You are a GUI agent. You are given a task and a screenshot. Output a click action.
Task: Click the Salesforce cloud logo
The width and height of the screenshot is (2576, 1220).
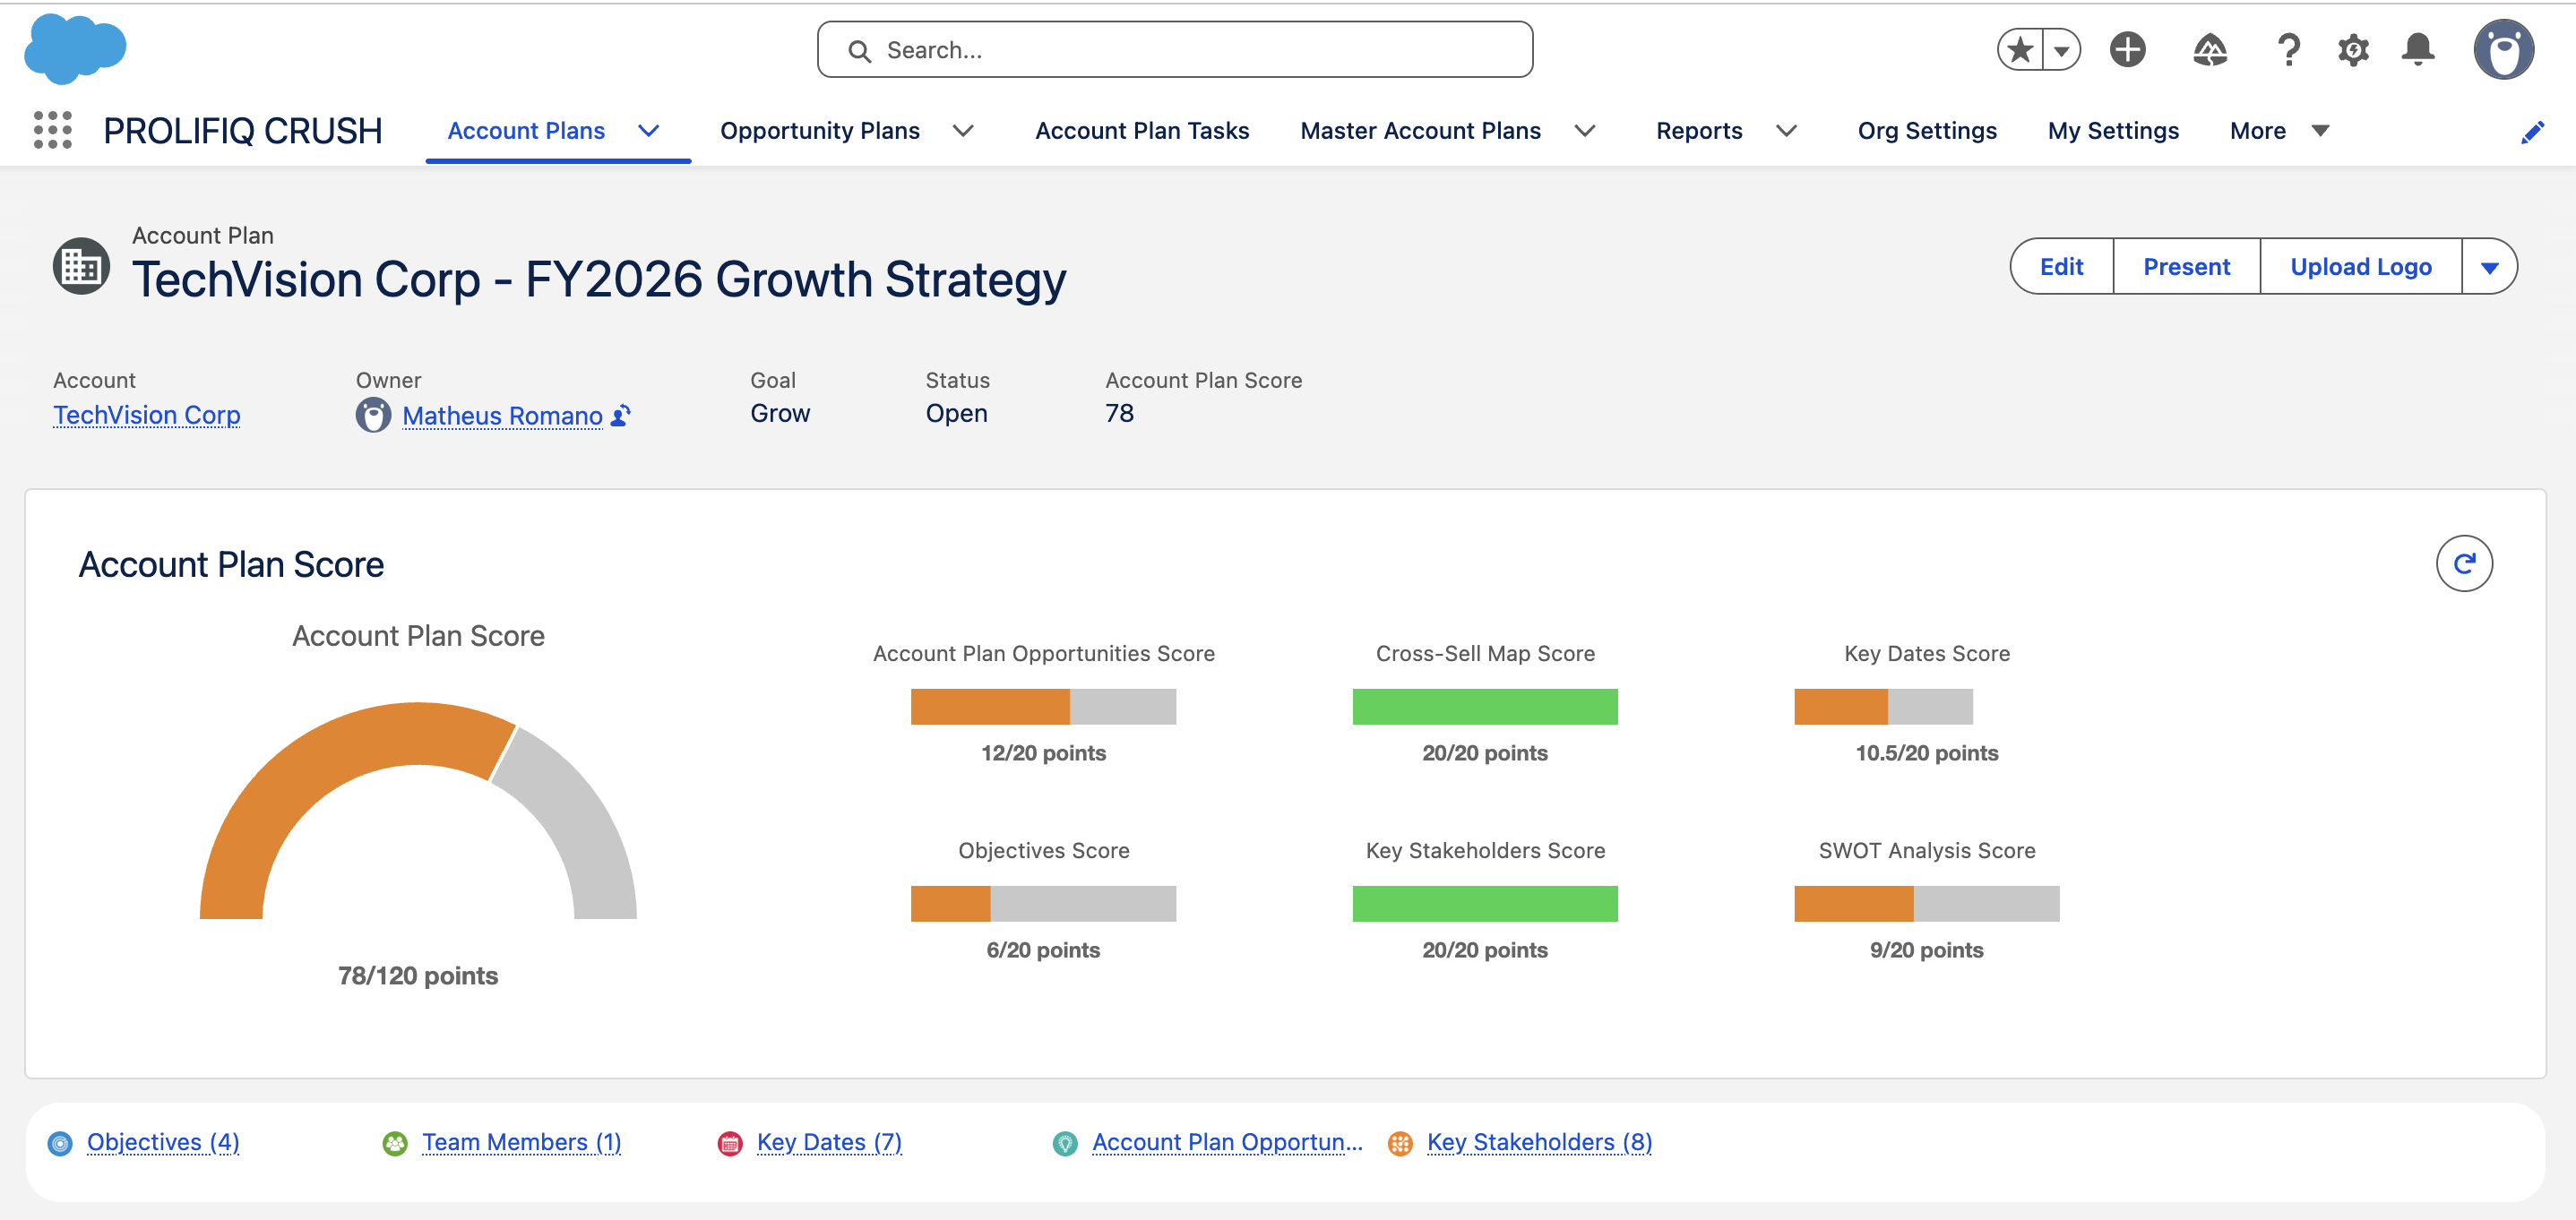pyautogui.click(x=75, y=48)
